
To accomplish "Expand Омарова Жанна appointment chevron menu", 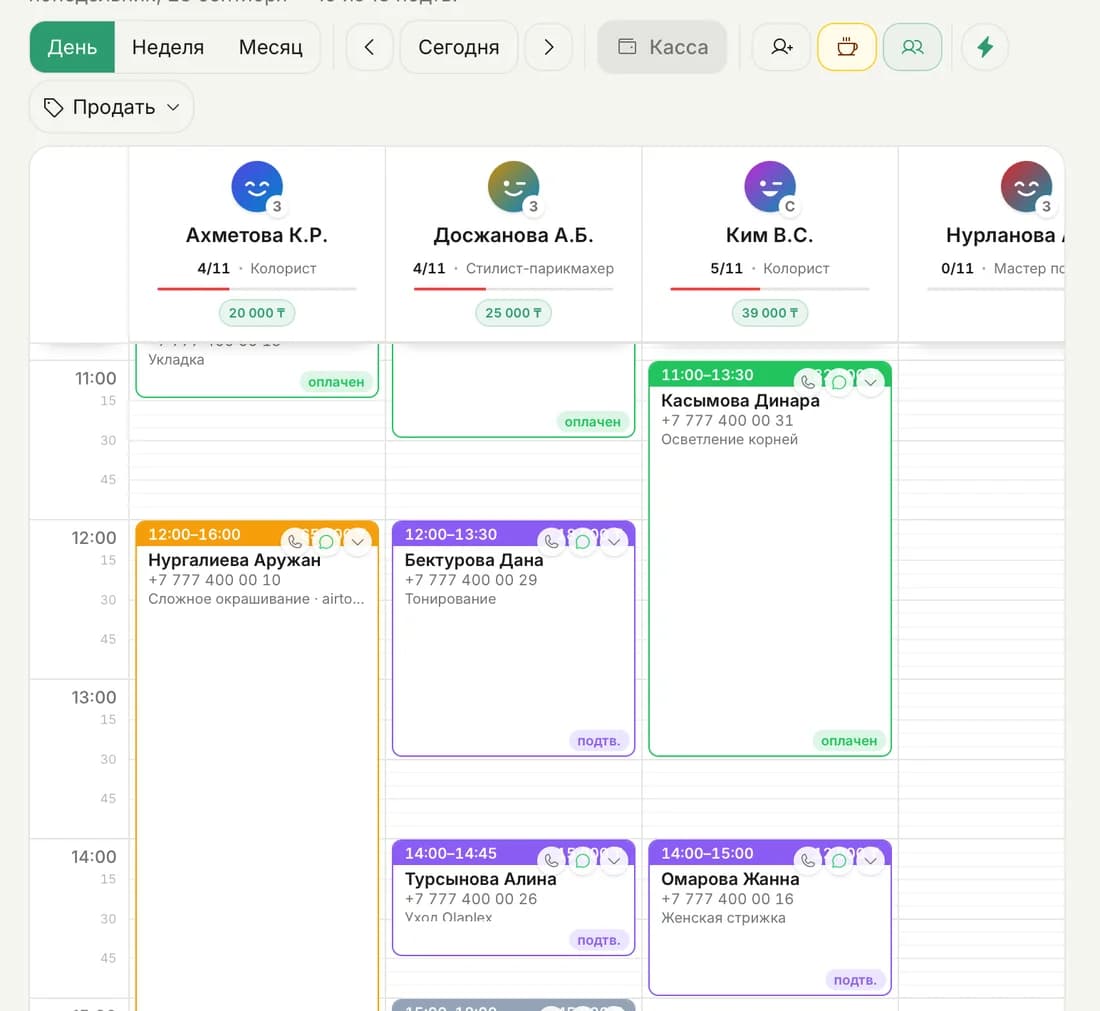I will (x=870, y=860).
